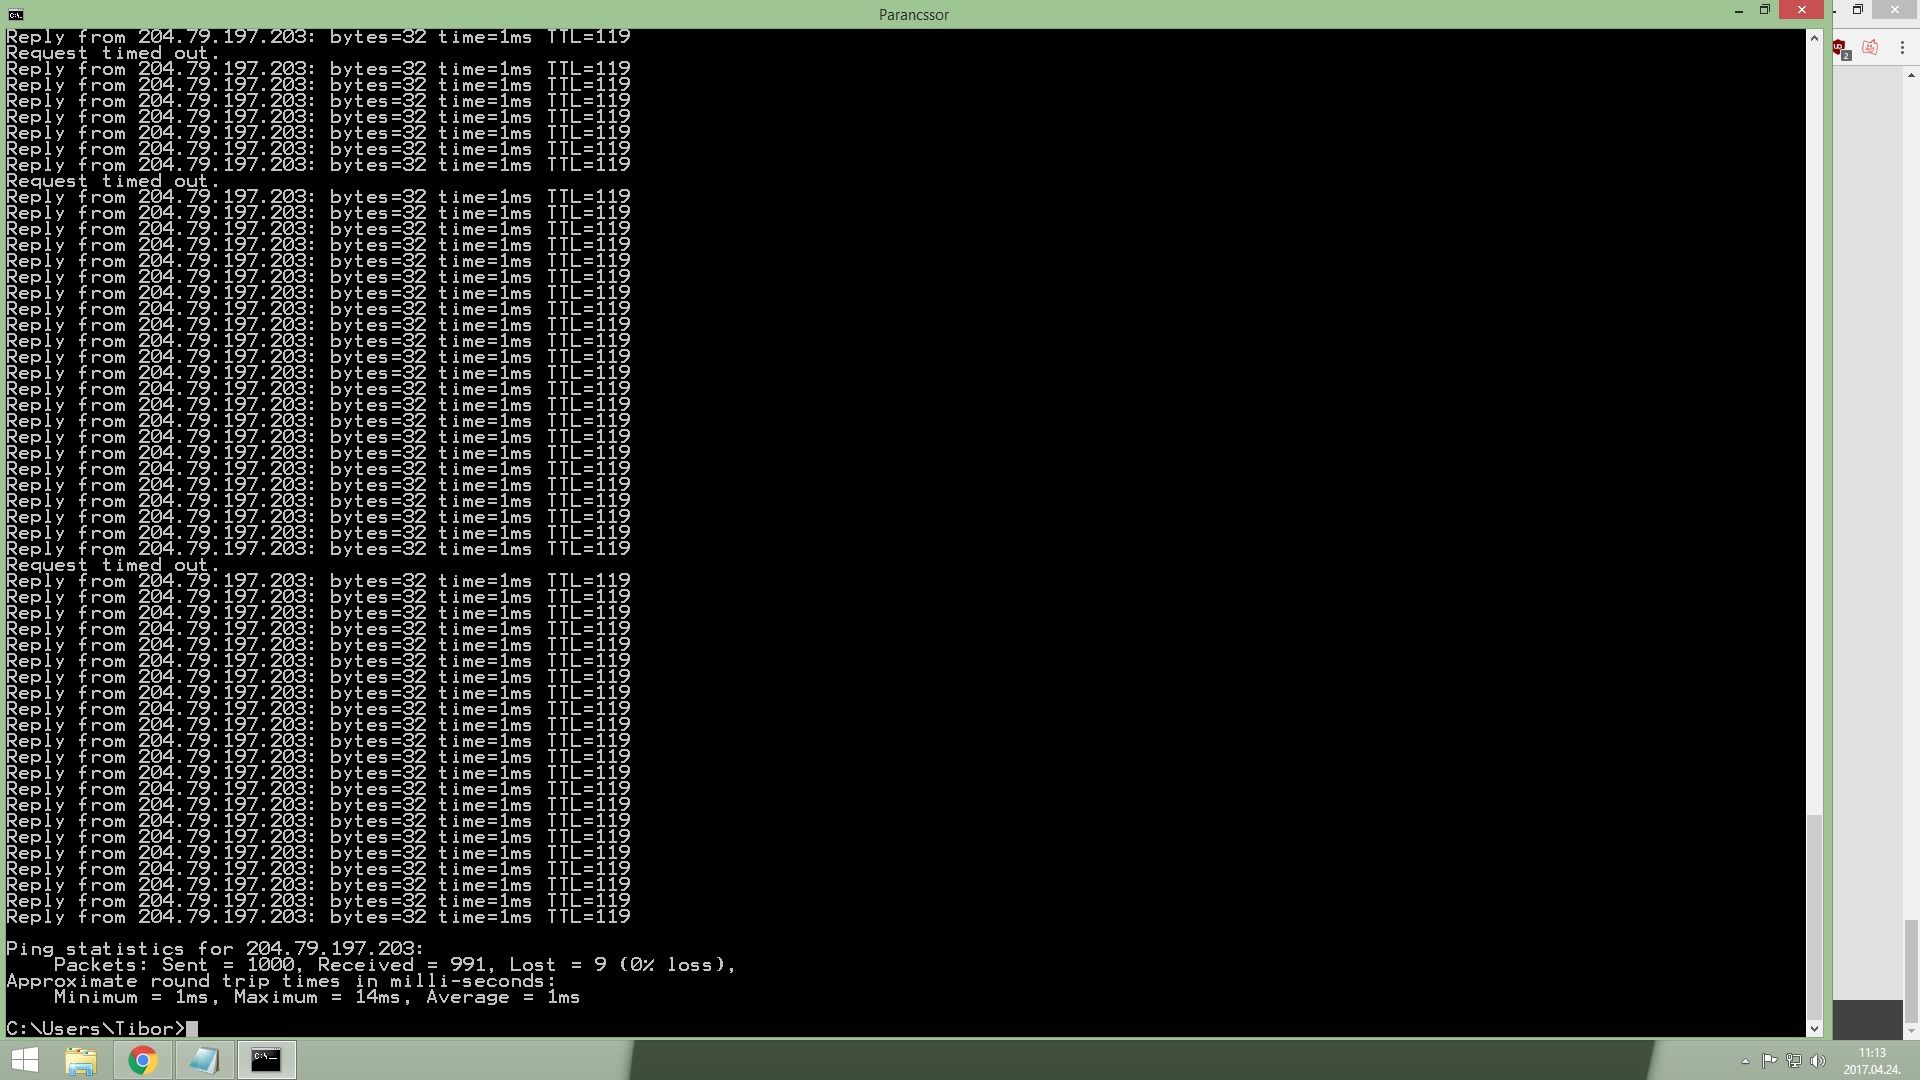The height and width of the screenshot is (1080, 1920).
Task: Open Notepad from the taskbar
Action: [x=204, y=1060]
